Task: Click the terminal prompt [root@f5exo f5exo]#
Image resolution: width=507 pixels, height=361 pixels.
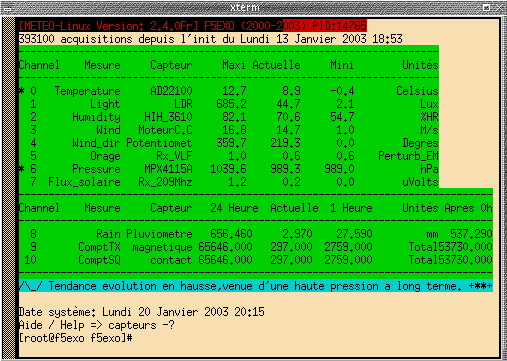Action: pos(76,338)
